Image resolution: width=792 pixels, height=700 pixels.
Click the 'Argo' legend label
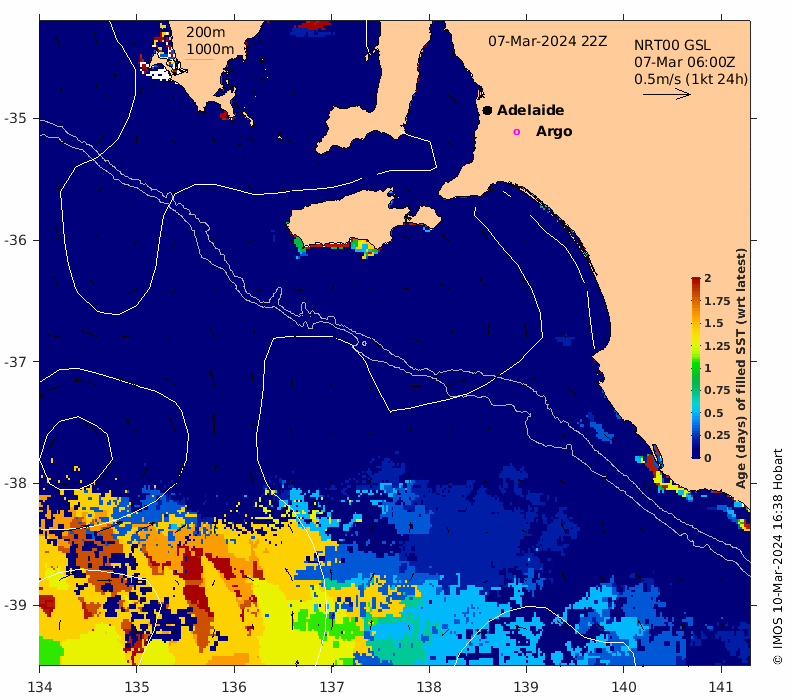tap(554, 131)
